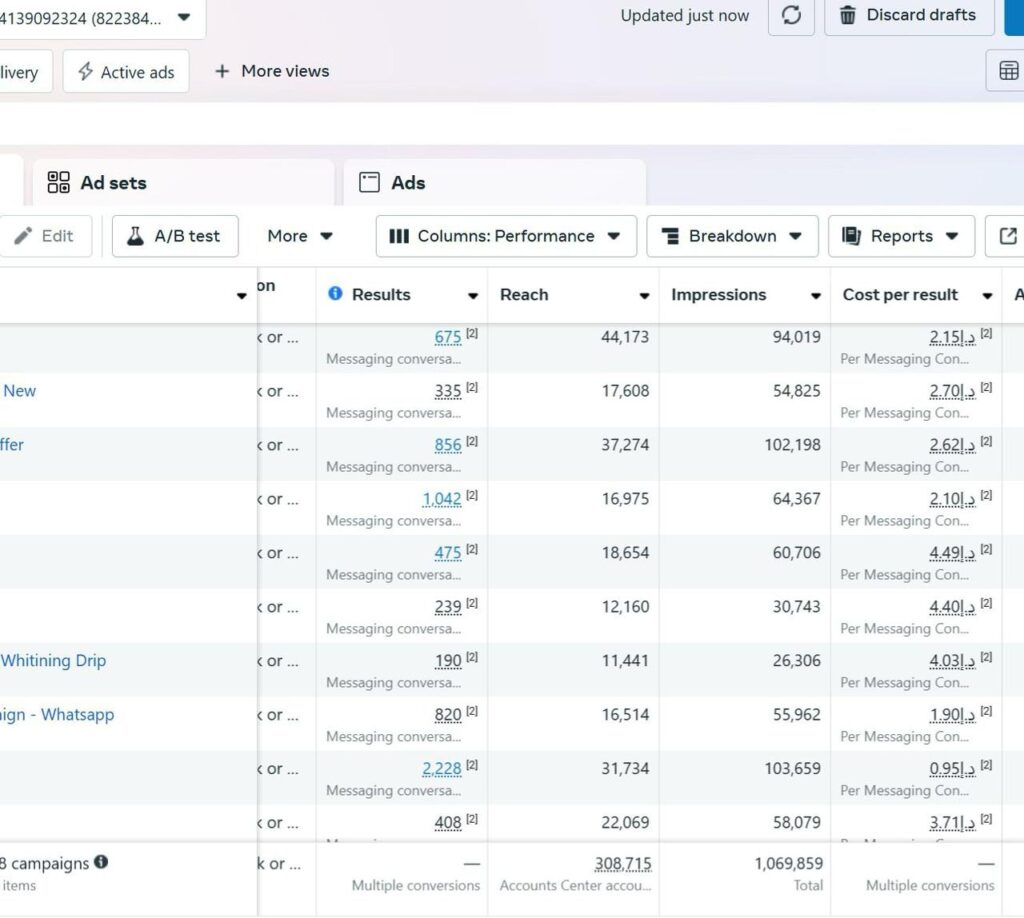Click Discard drafts button
The image size is (1024, 918).
pyautogui.click(x=908, y=16)
